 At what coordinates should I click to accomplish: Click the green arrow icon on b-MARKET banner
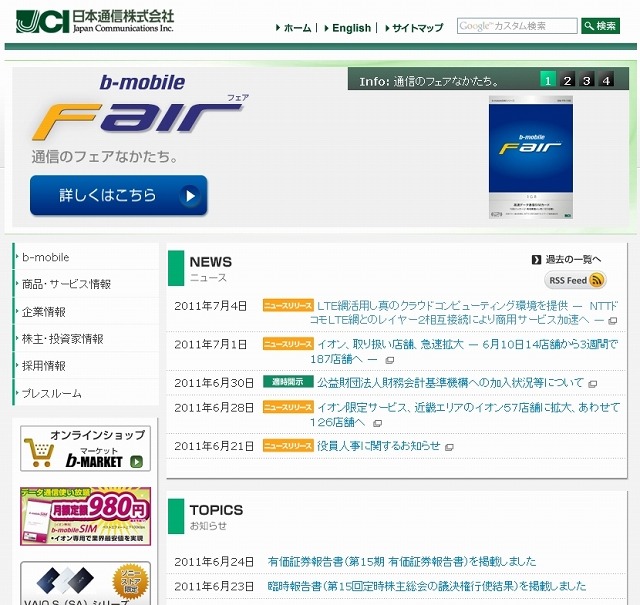coord(136,462)
